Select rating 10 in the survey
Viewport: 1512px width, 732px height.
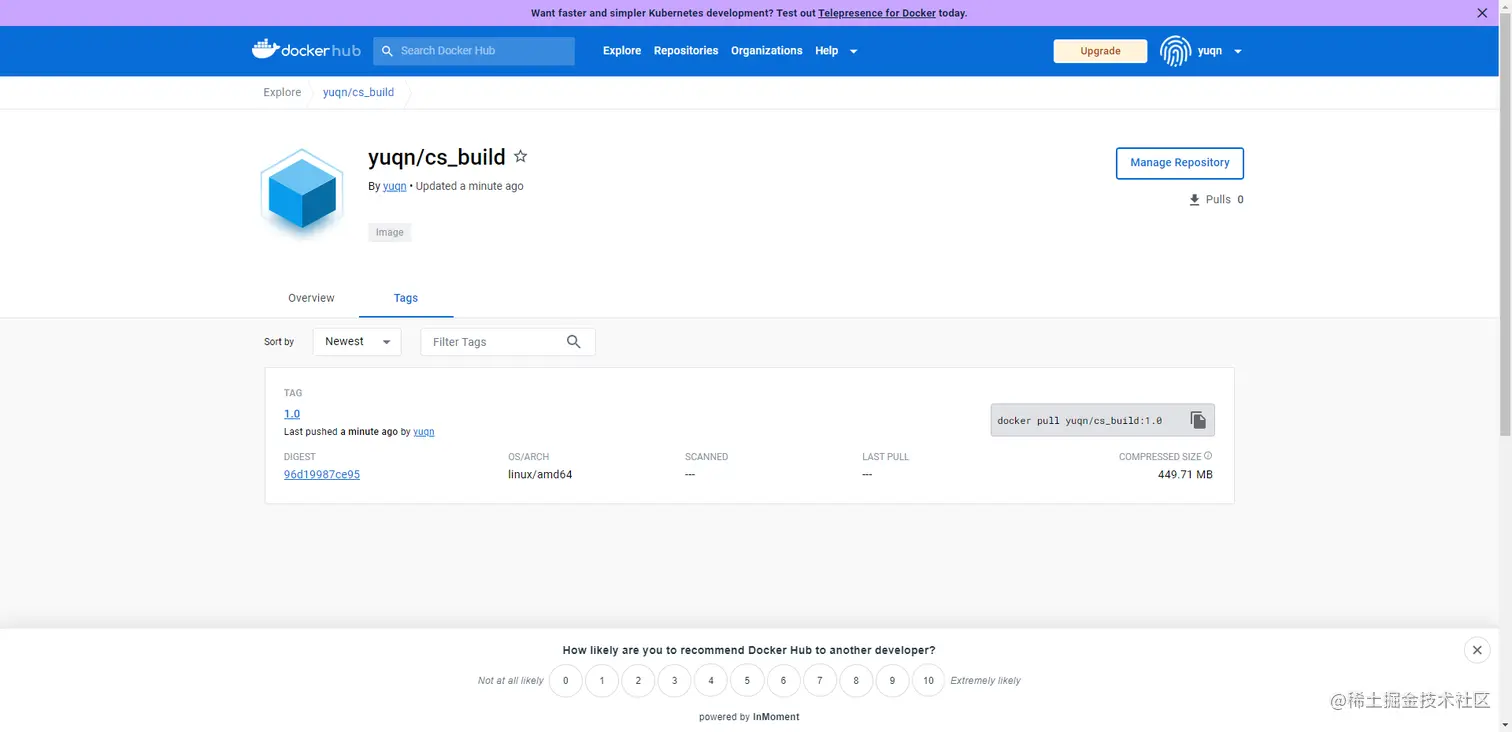tap(928, 680)
